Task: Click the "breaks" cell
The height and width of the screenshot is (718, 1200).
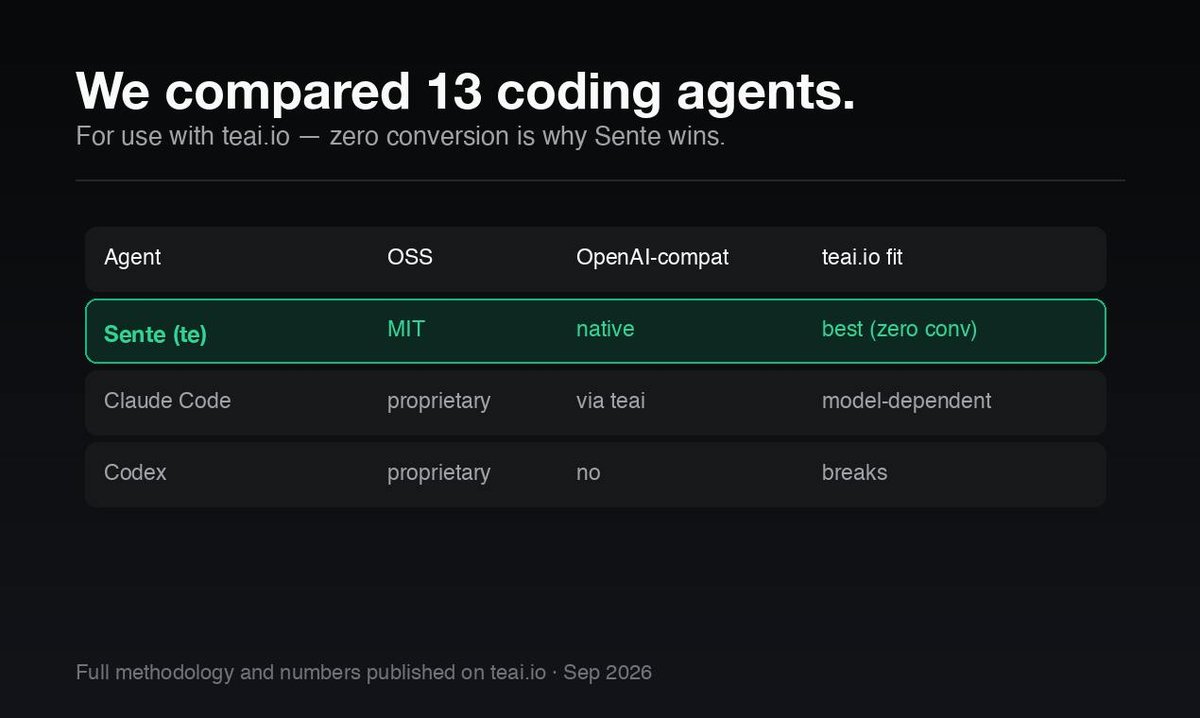Action: point(854,472)
